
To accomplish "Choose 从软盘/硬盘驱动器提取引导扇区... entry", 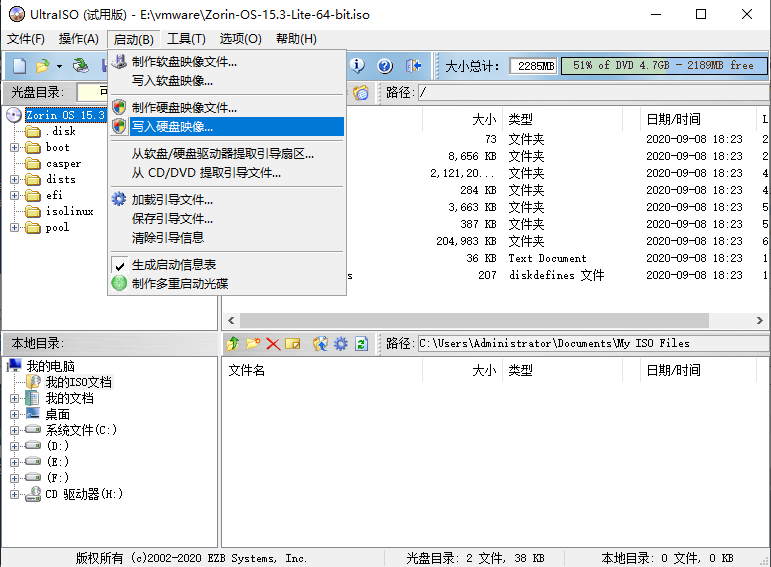I will coord(226,153).
